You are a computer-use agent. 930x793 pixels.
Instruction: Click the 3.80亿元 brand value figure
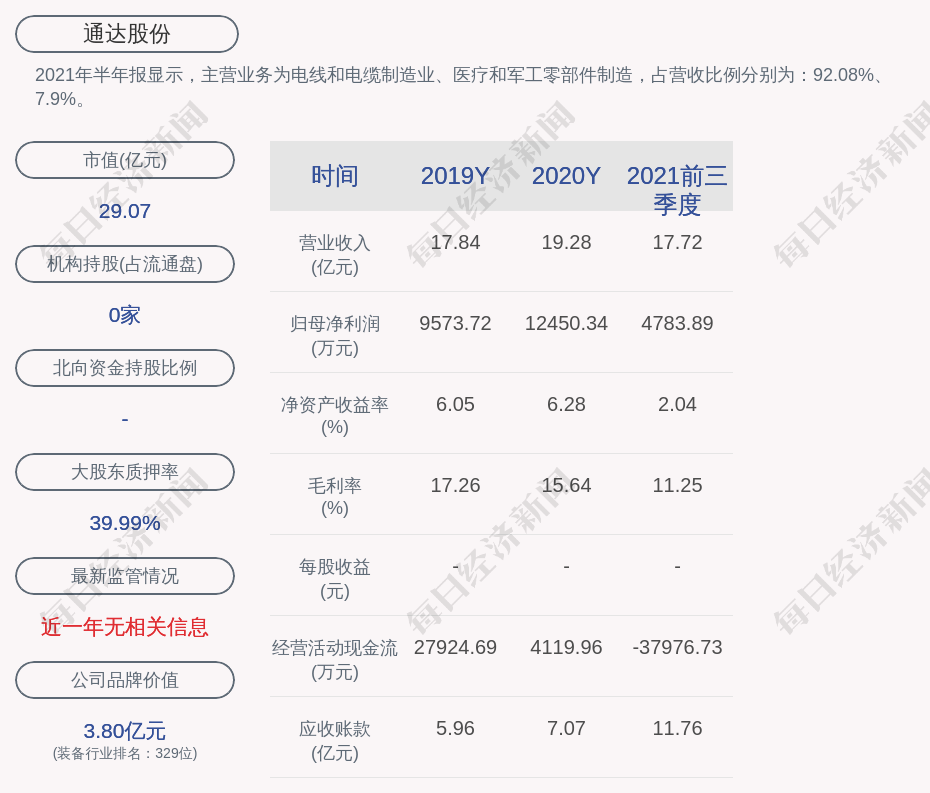pyautogui.click(x=125, y=731)
